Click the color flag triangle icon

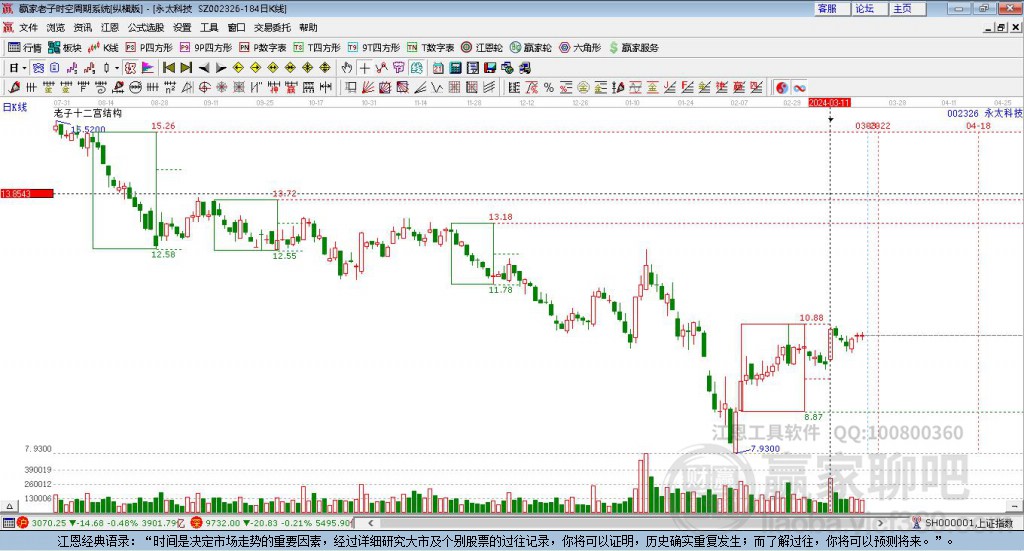[148, 68]
